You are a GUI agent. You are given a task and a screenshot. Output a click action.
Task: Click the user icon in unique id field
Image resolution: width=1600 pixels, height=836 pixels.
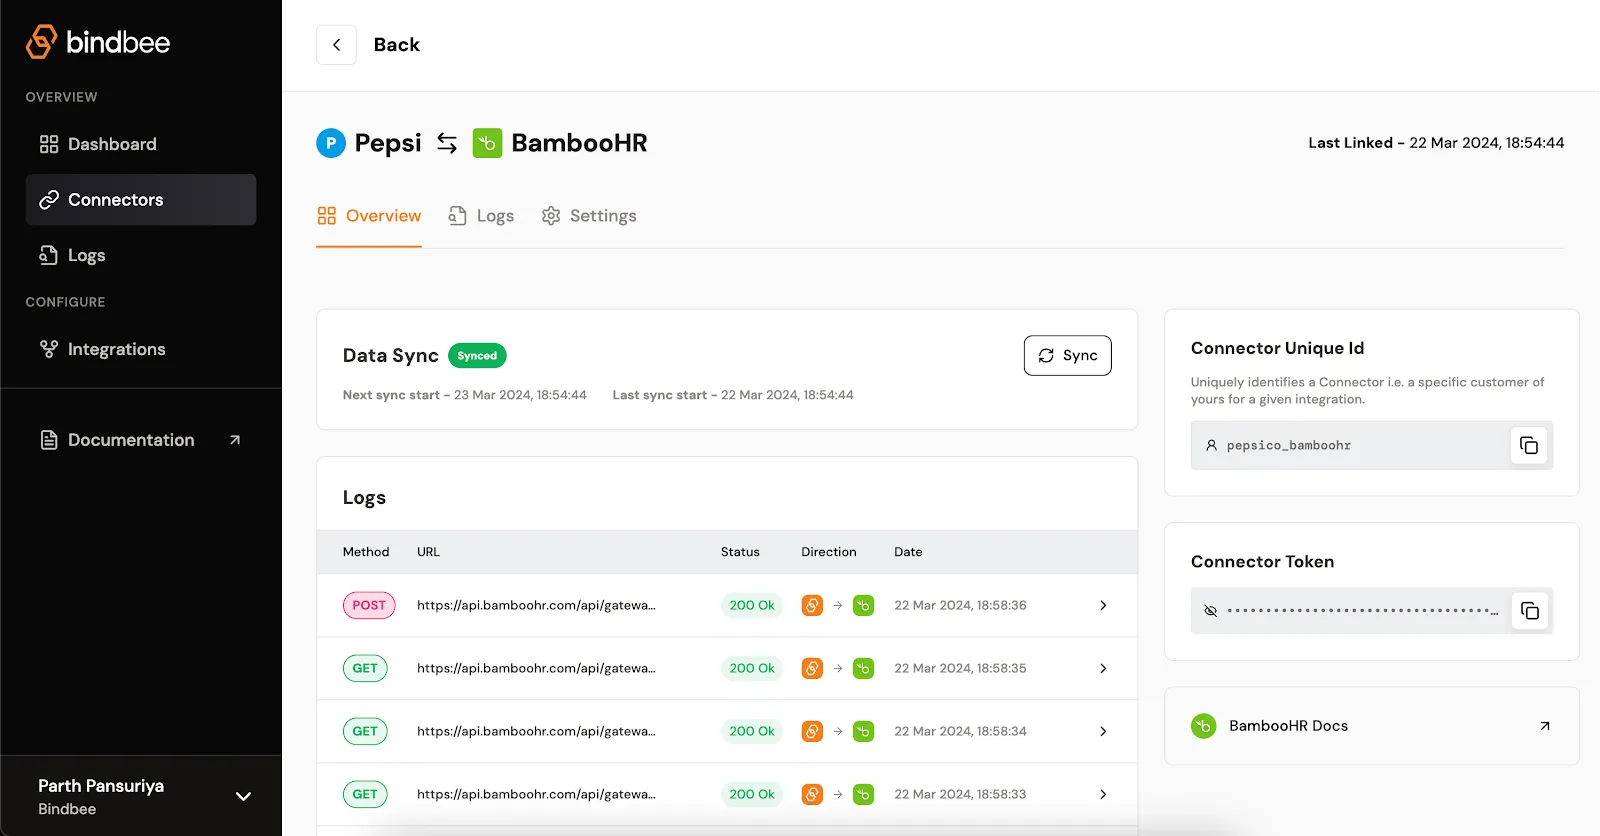point(1211,445)
